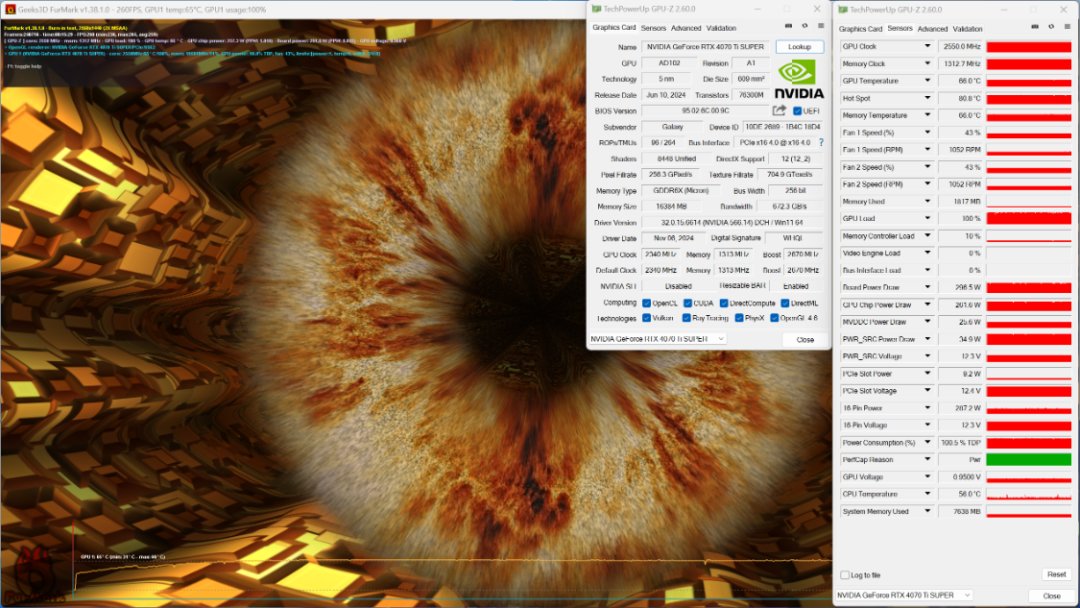
Task: Click the FurMark title bar app icon
Action: pyautogui.click(x=10, y=10)
